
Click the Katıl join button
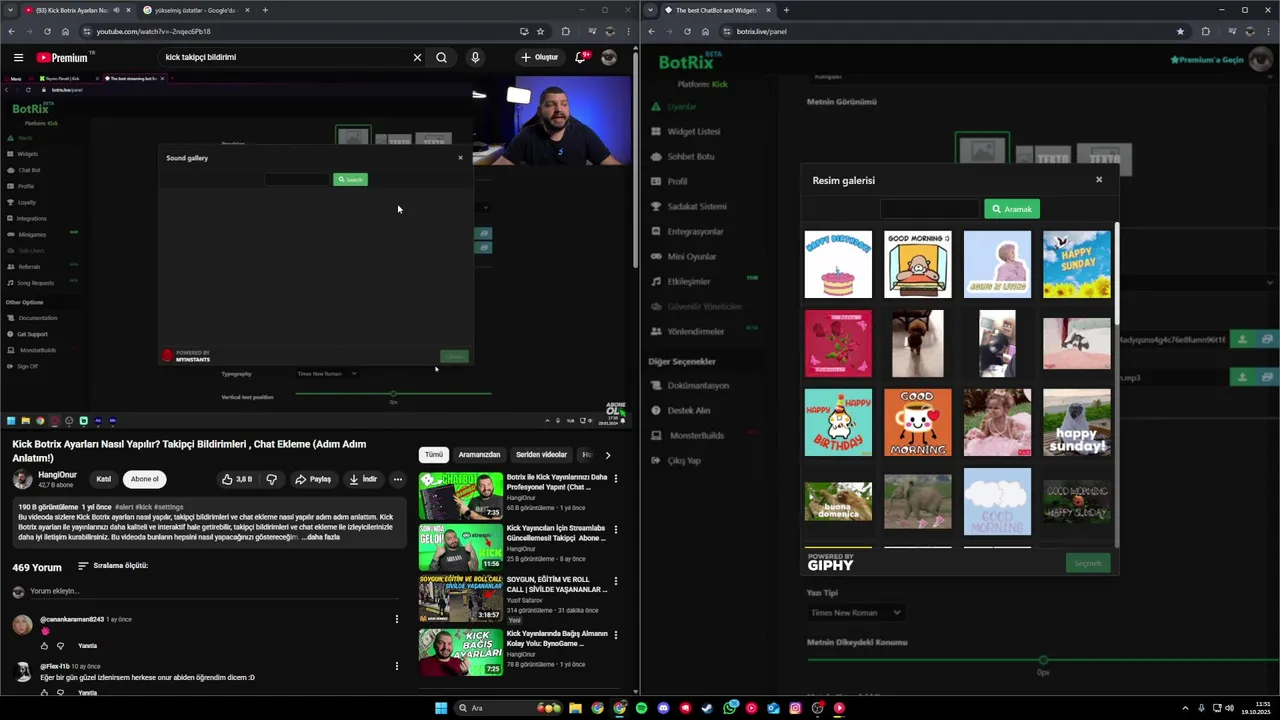point(103,479)
